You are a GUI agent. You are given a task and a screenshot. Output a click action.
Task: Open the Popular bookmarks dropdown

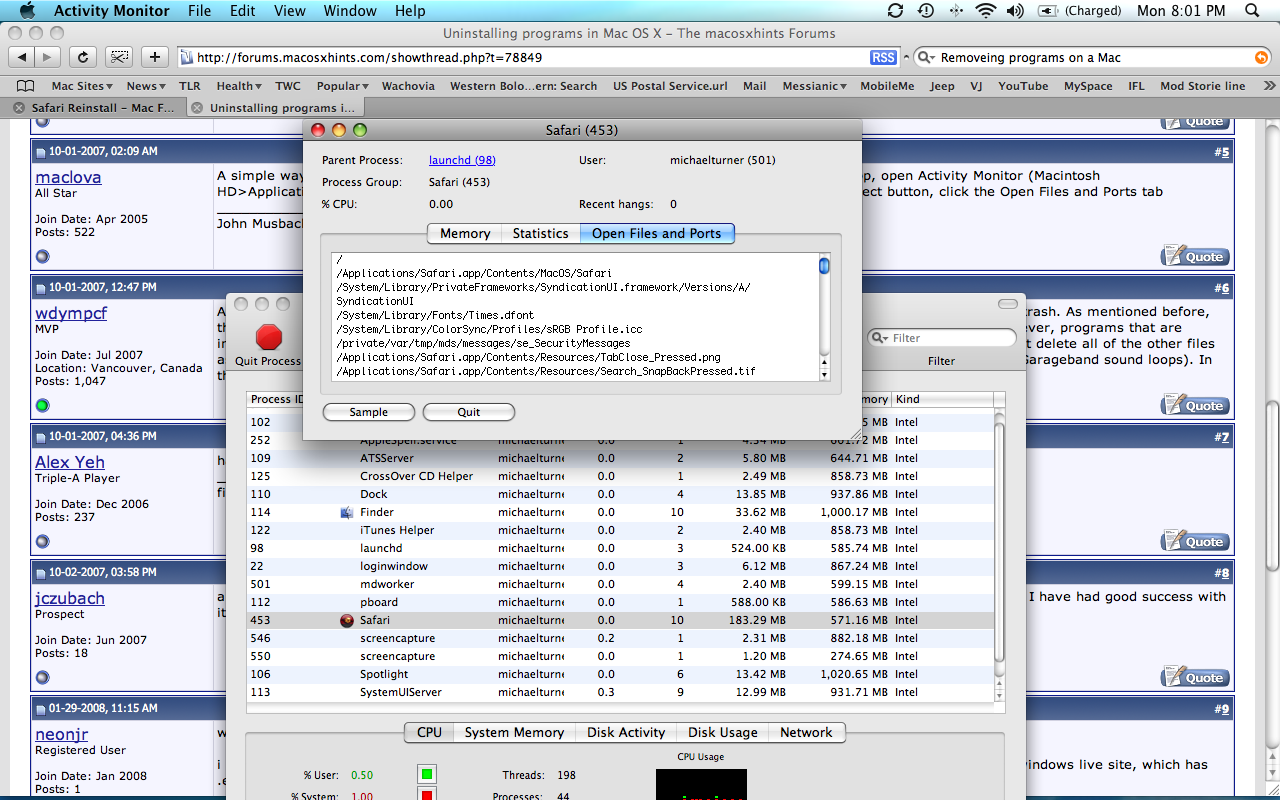pyautogui.click(x=343, y=86)
